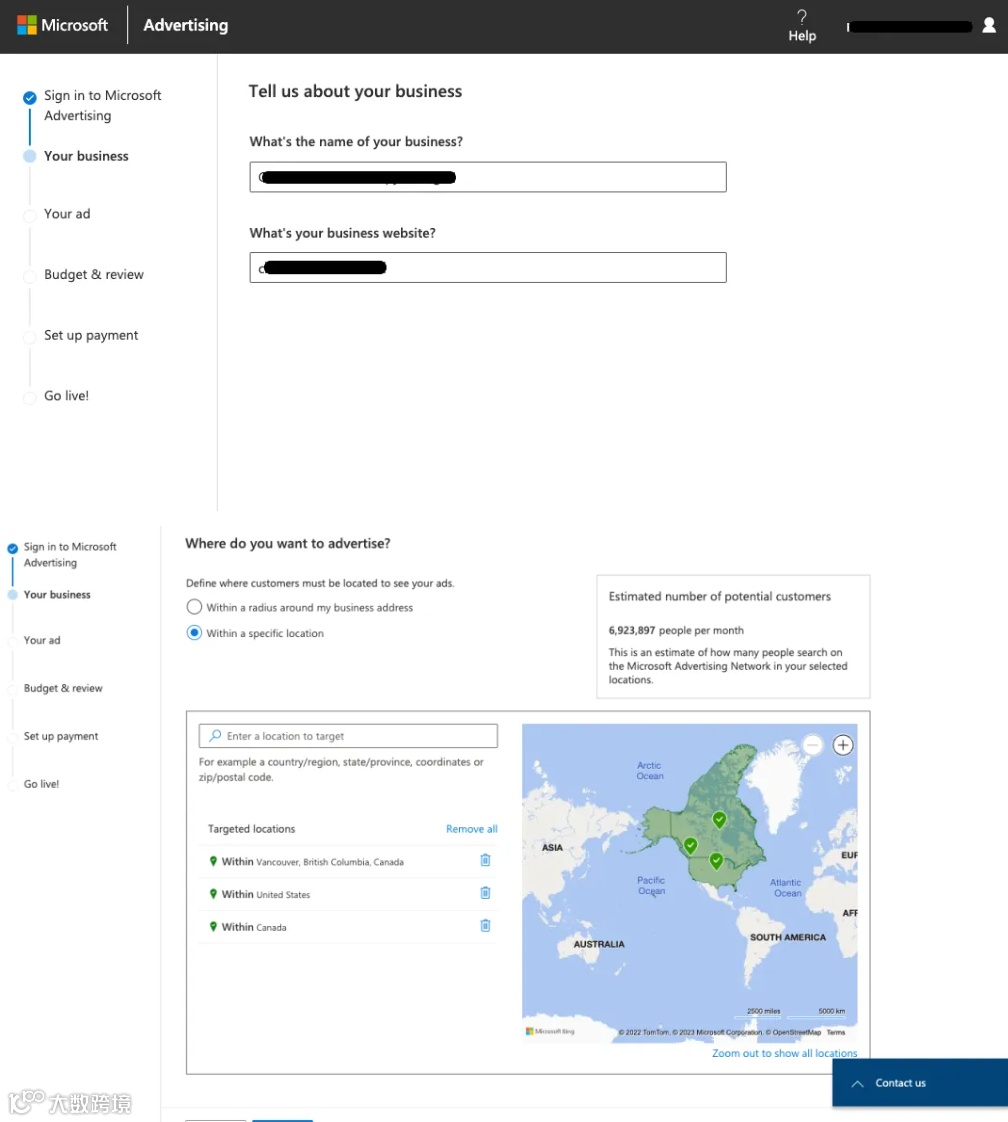Click the Atlantic Ocean label on map
This screenshot has width=1008, height=1122.
coord(786,888)
